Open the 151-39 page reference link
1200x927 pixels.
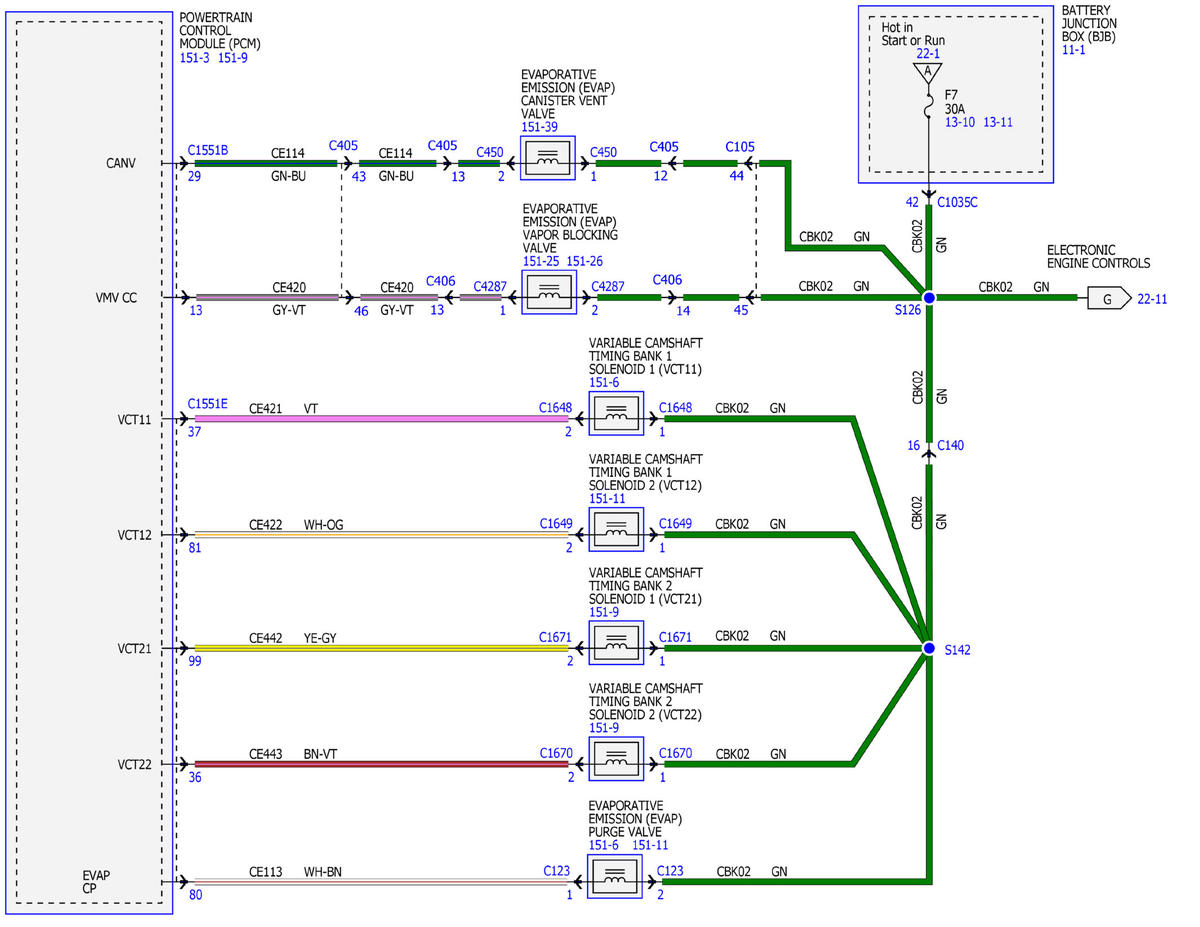[540, 127]
